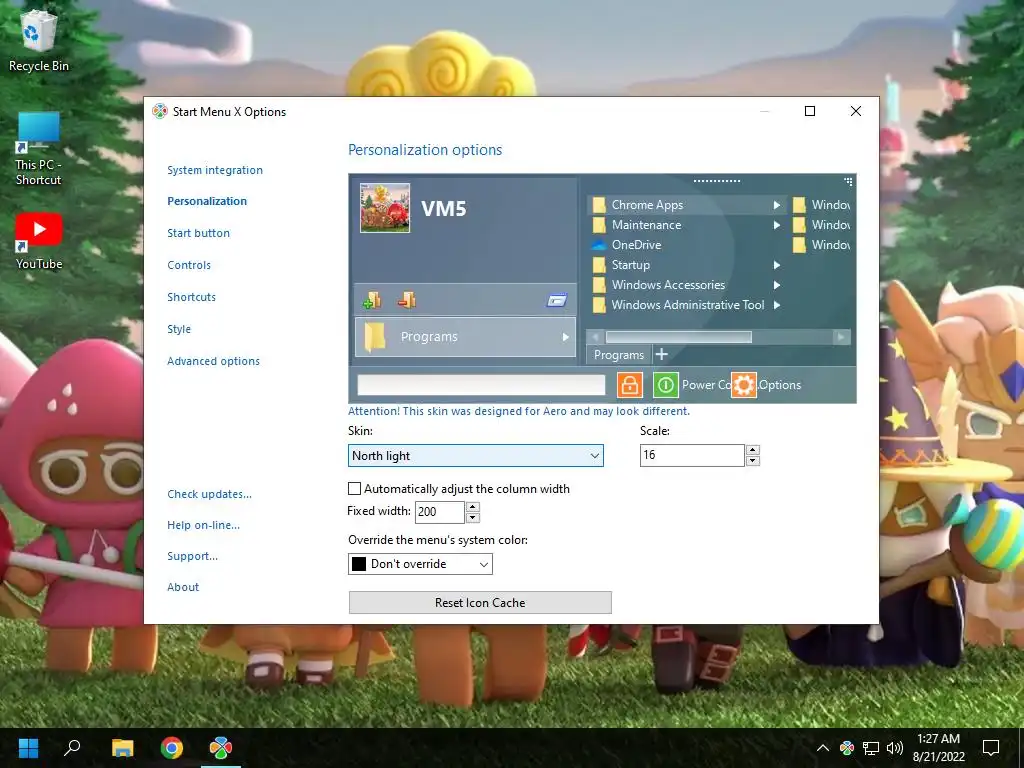This screenshot has height=768, width=1024.
Task: Open the Recycle Bin desktop icon
Action: (39, 42)
